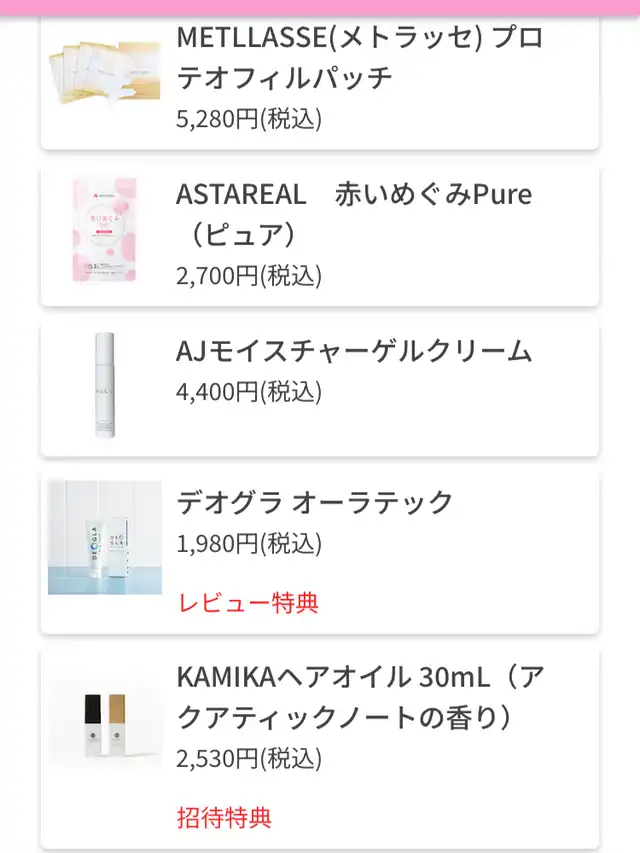Click the 2,700円(税込) price

(249, 276)
